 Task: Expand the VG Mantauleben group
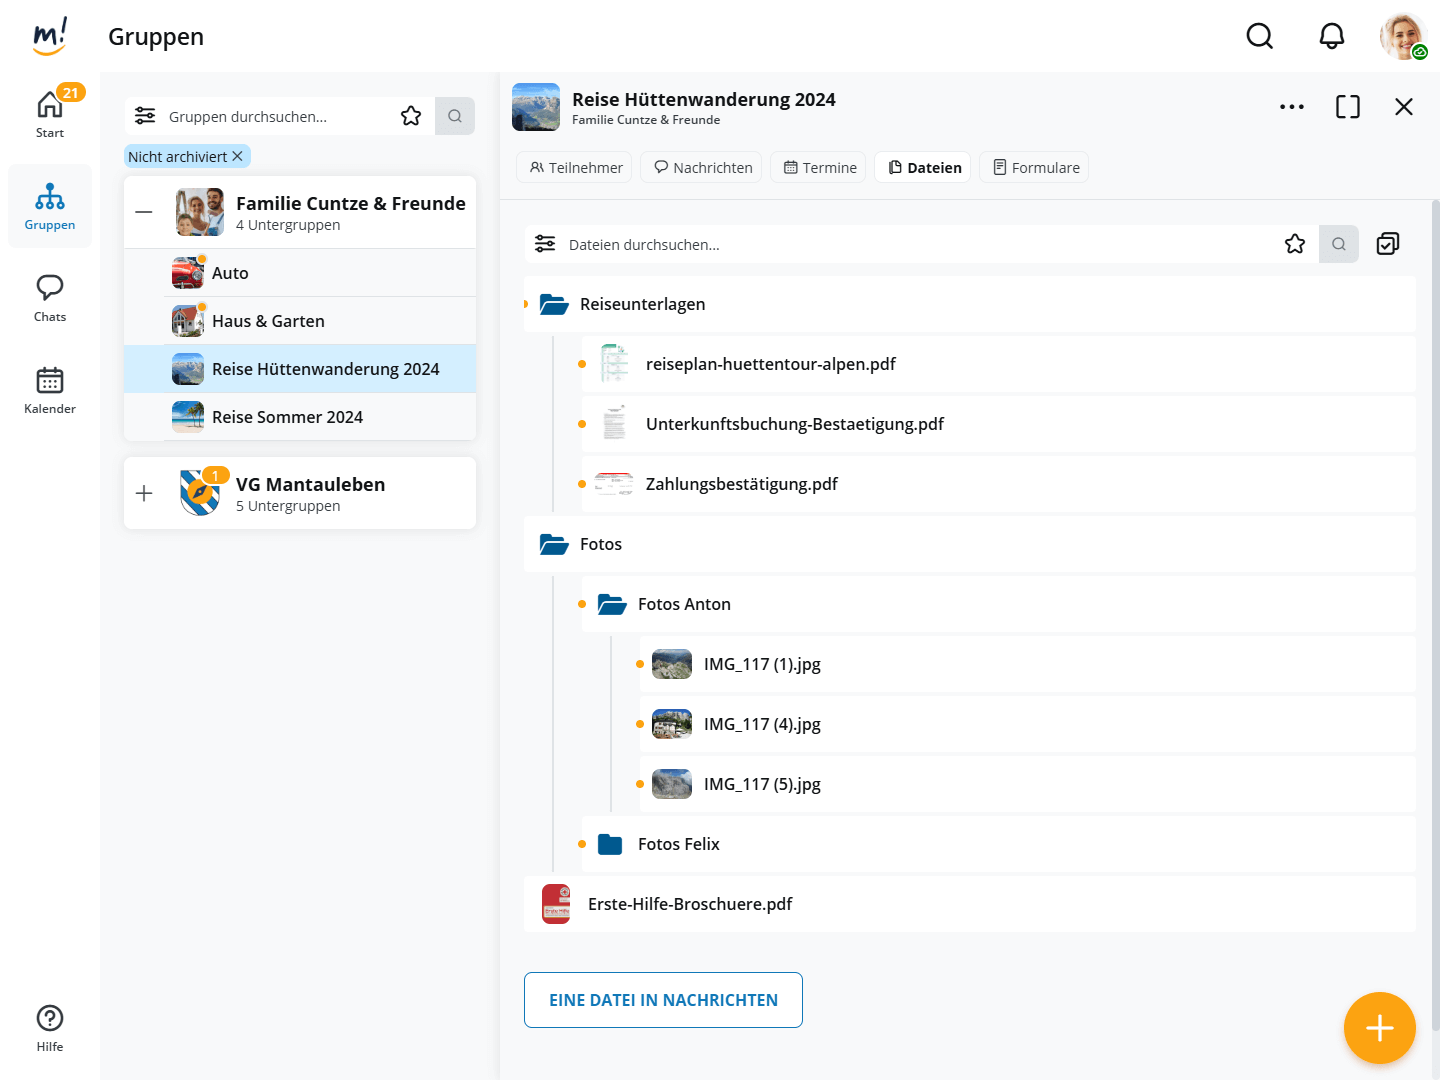tap(144, 493)
